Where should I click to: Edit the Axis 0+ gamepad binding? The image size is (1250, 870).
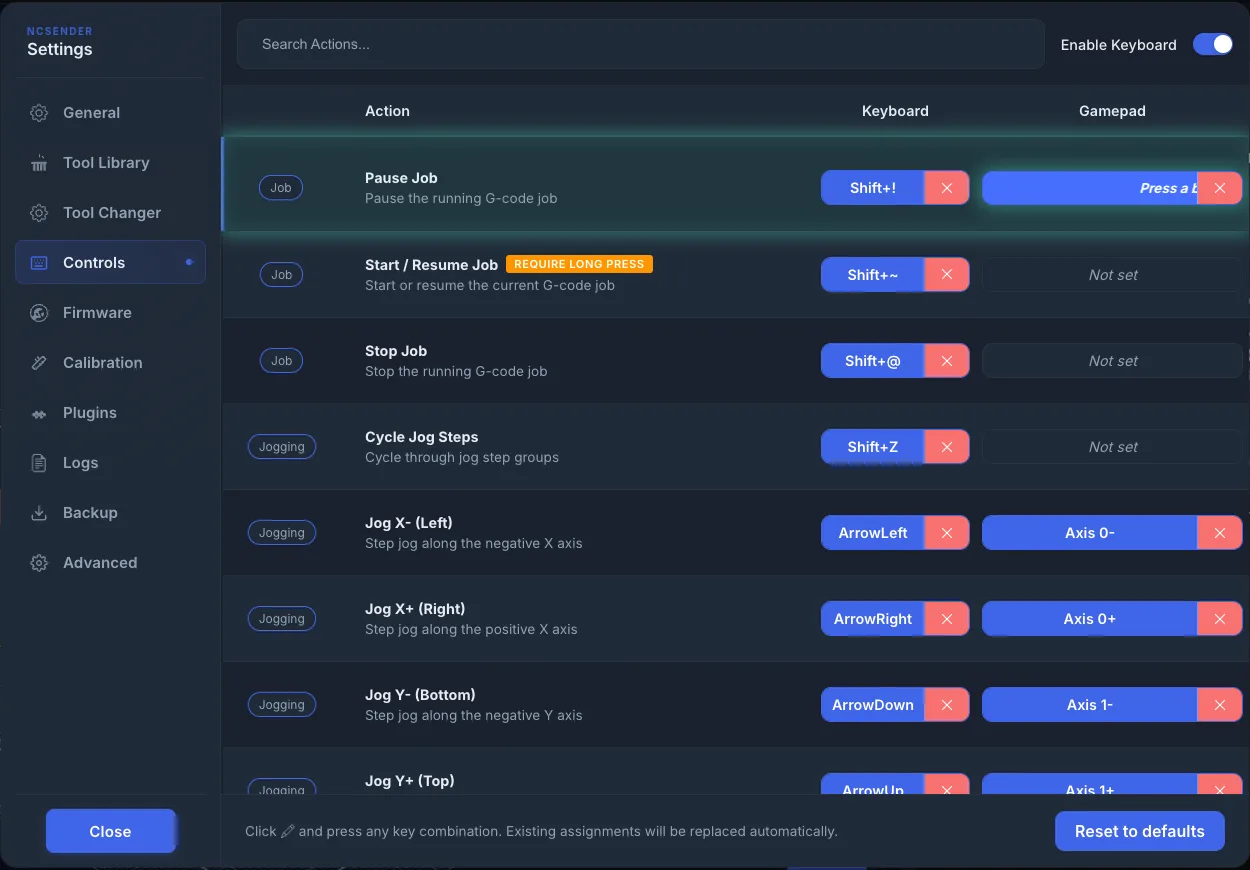[x=1090, y=619]
